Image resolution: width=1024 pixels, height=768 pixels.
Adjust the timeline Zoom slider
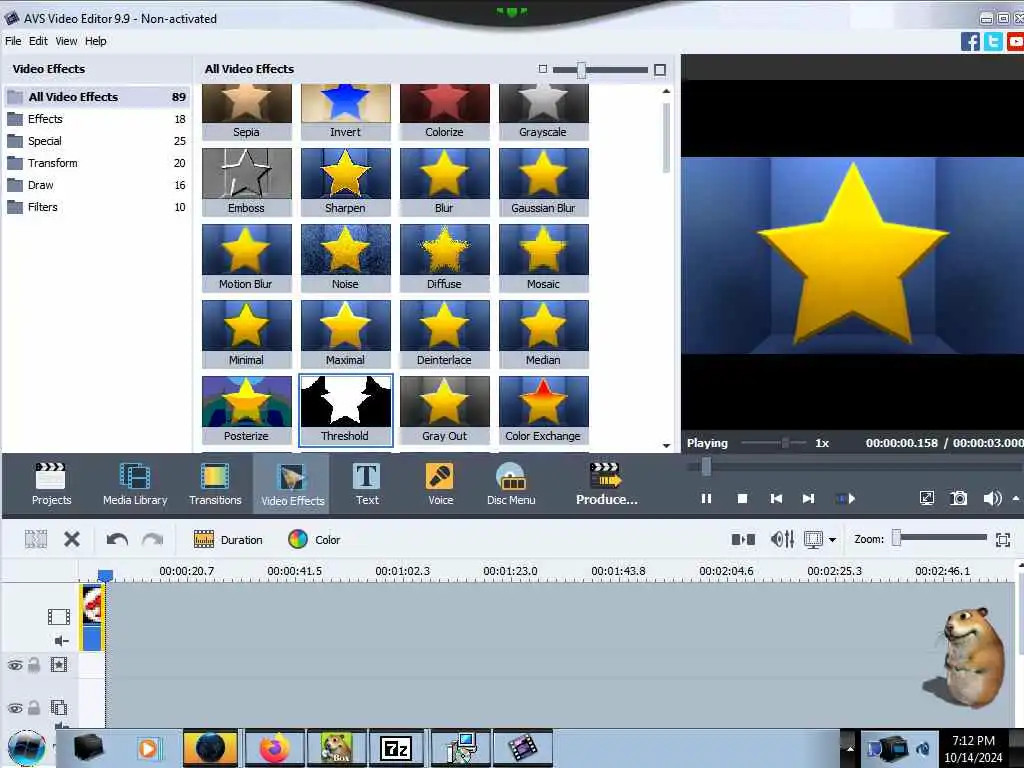[940, 538]
